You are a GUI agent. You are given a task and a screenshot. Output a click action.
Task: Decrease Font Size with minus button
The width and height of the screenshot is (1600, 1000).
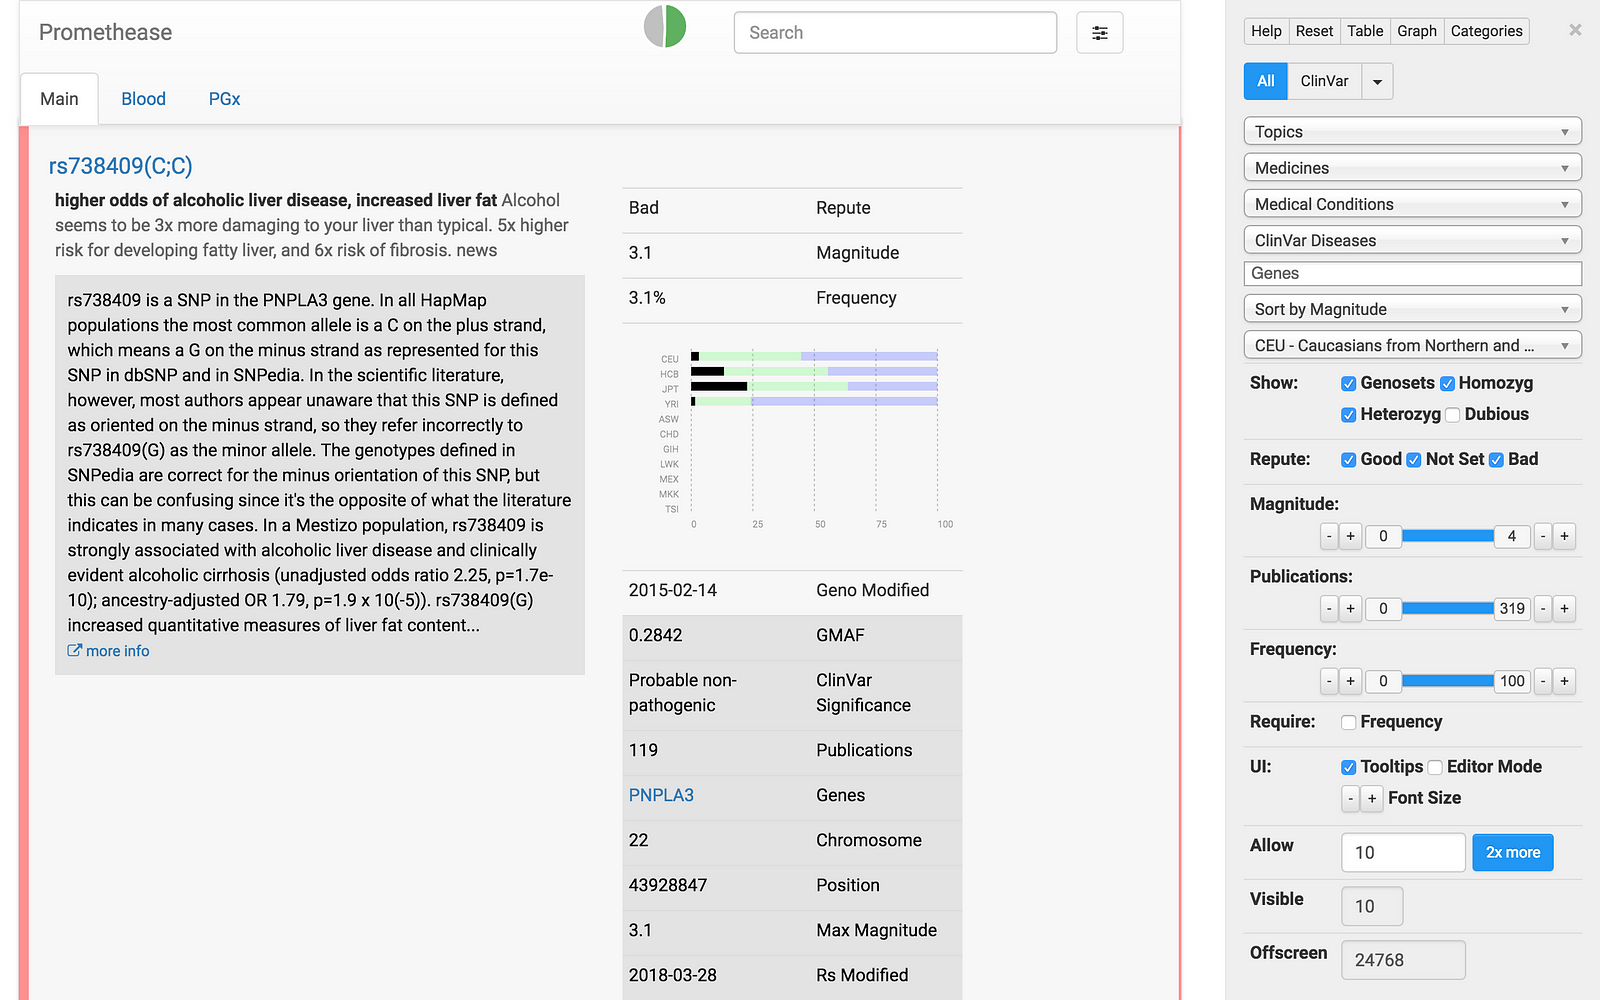[1350, 798]
